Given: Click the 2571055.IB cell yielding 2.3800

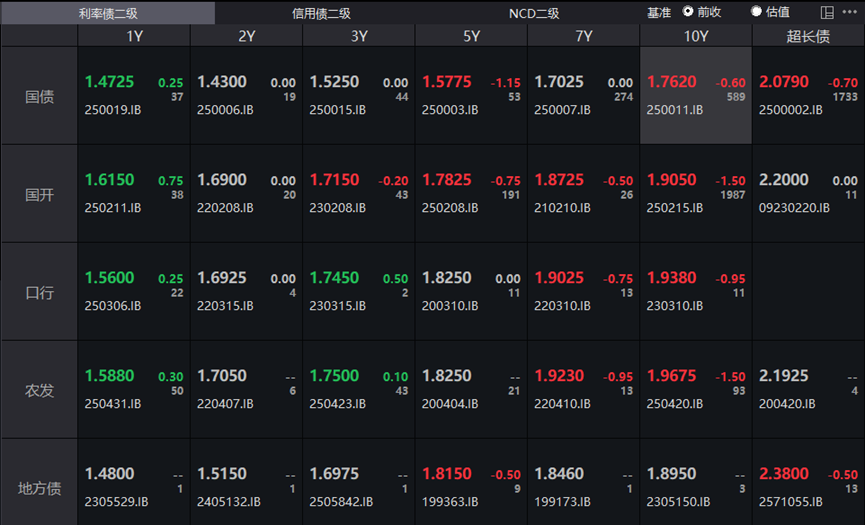Looking at the screenshot, I should click(808, 486).
